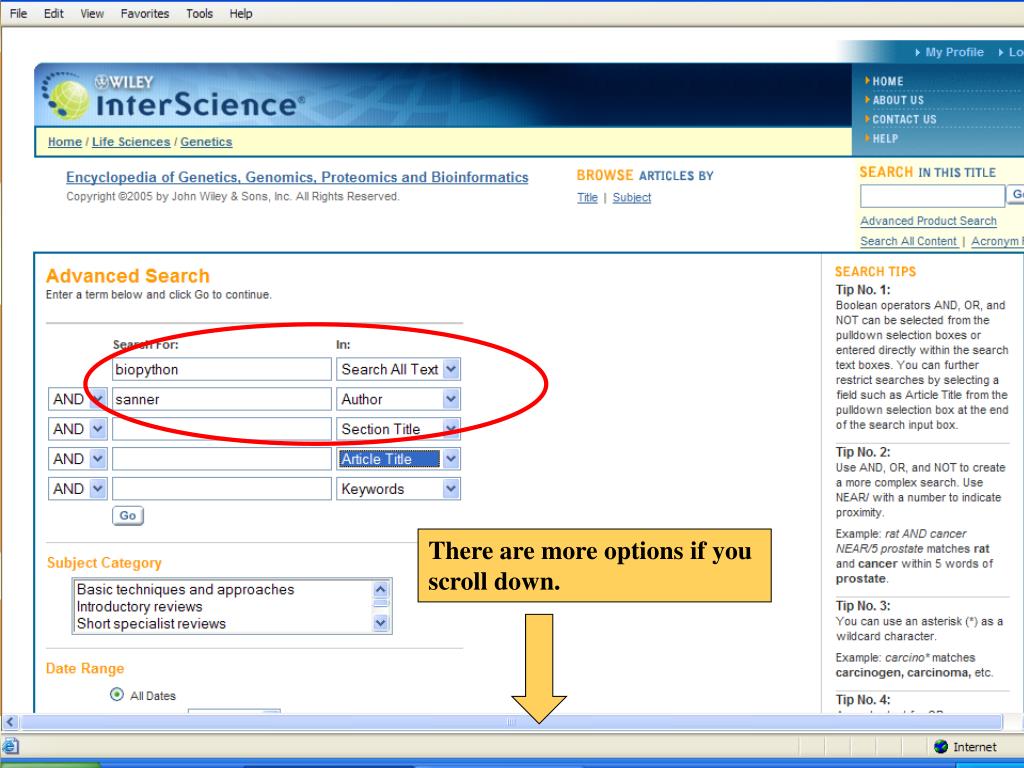The image size is (1024, 768).
Task: Click the Subject Category list scroll-down arrow
Action: (380, 623)
